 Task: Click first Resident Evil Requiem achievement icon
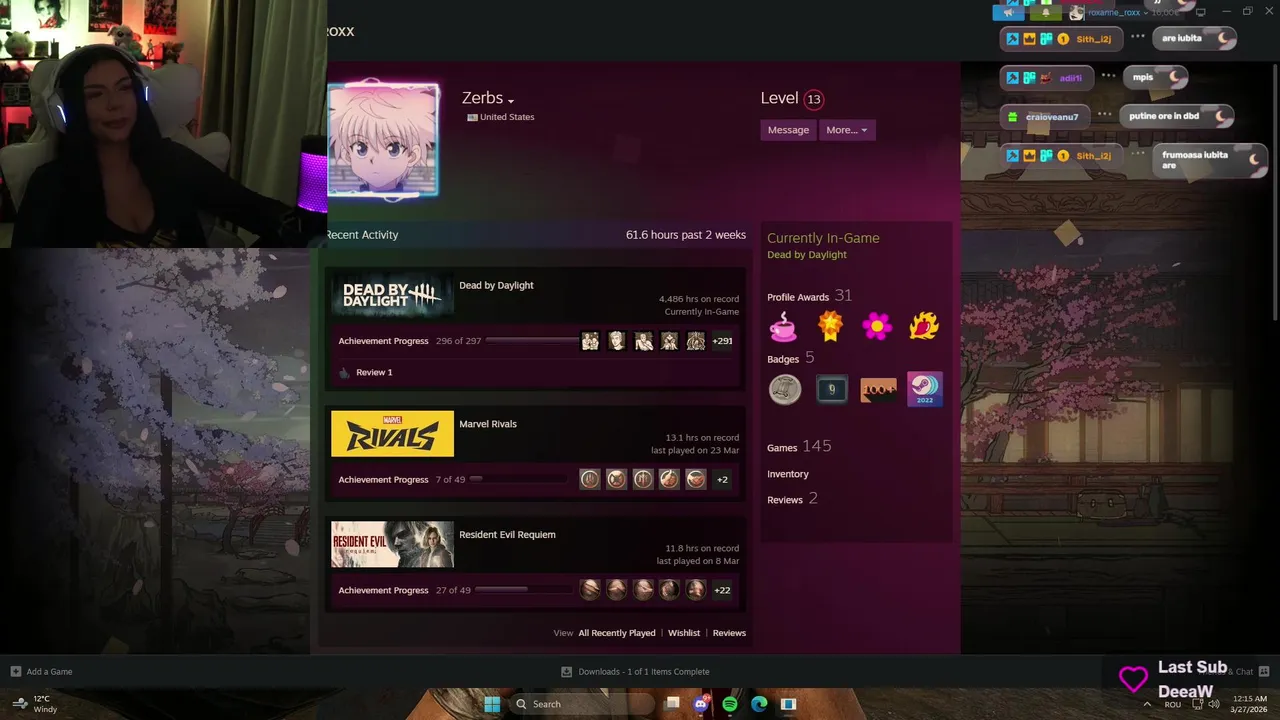pos(590,590)
